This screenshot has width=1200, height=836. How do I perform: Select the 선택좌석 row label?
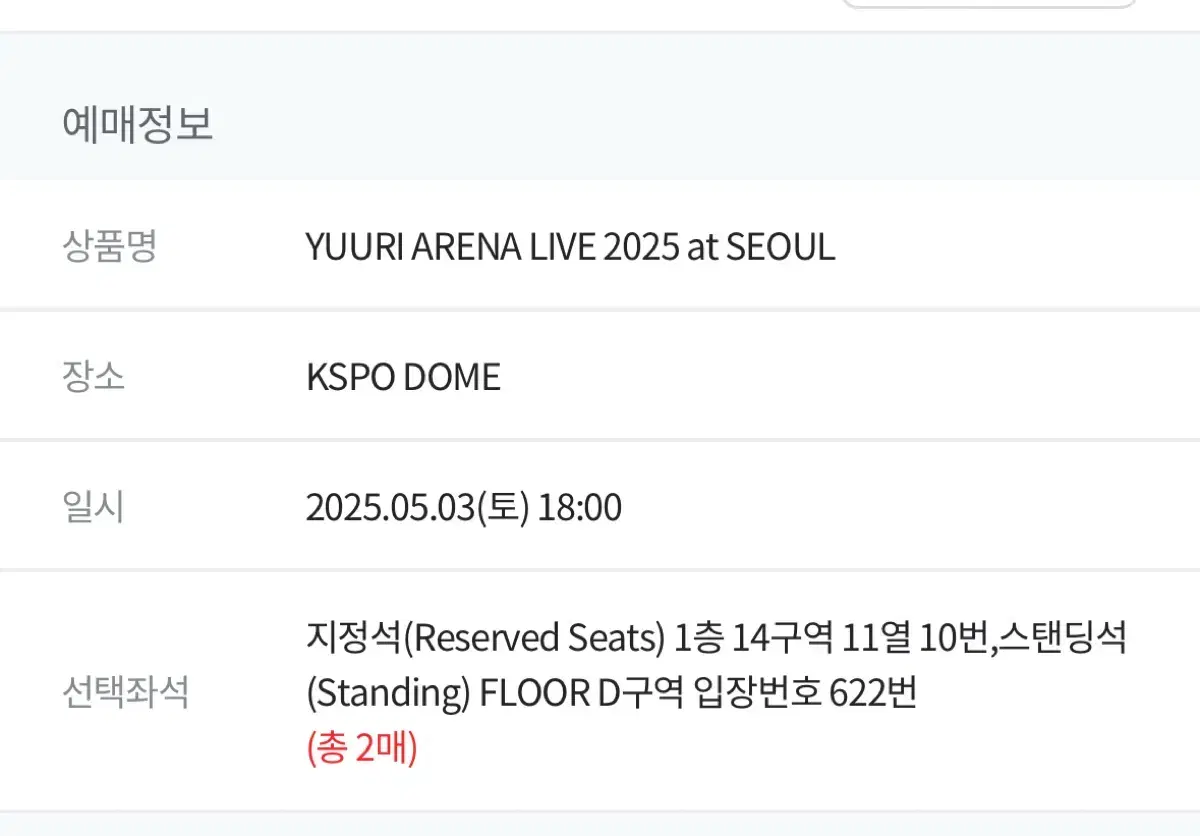(125, 692)
